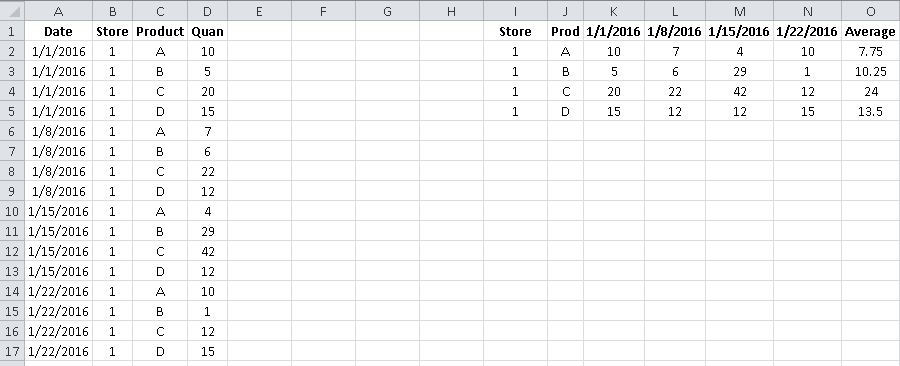Click the Average header cell
This screenshot has width=900, height=366.
(x=870, y=31)
